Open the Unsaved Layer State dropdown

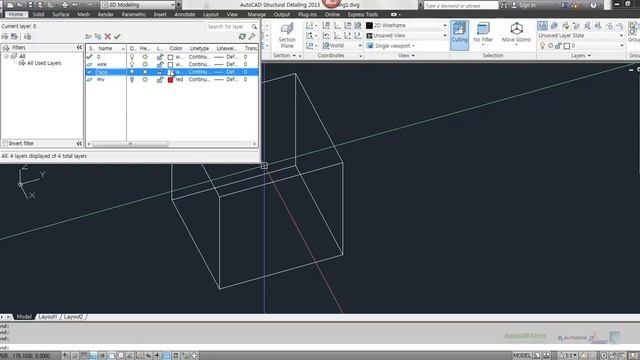click(x=621, y=36)
